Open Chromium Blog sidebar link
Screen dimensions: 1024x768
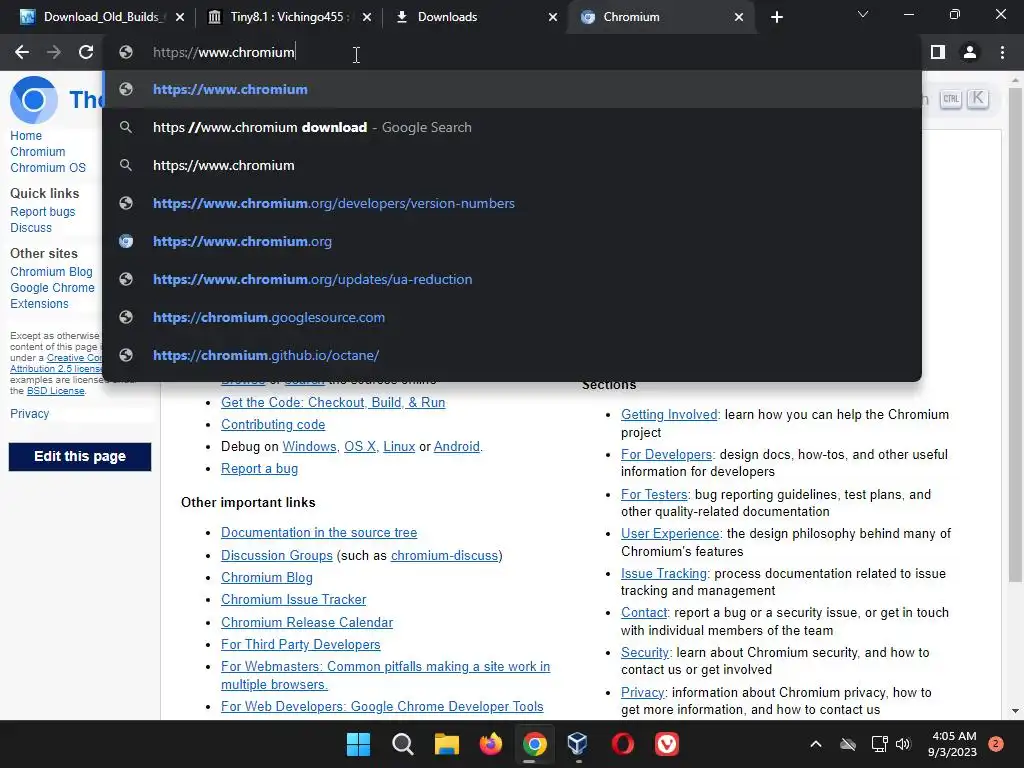(51, 272)
